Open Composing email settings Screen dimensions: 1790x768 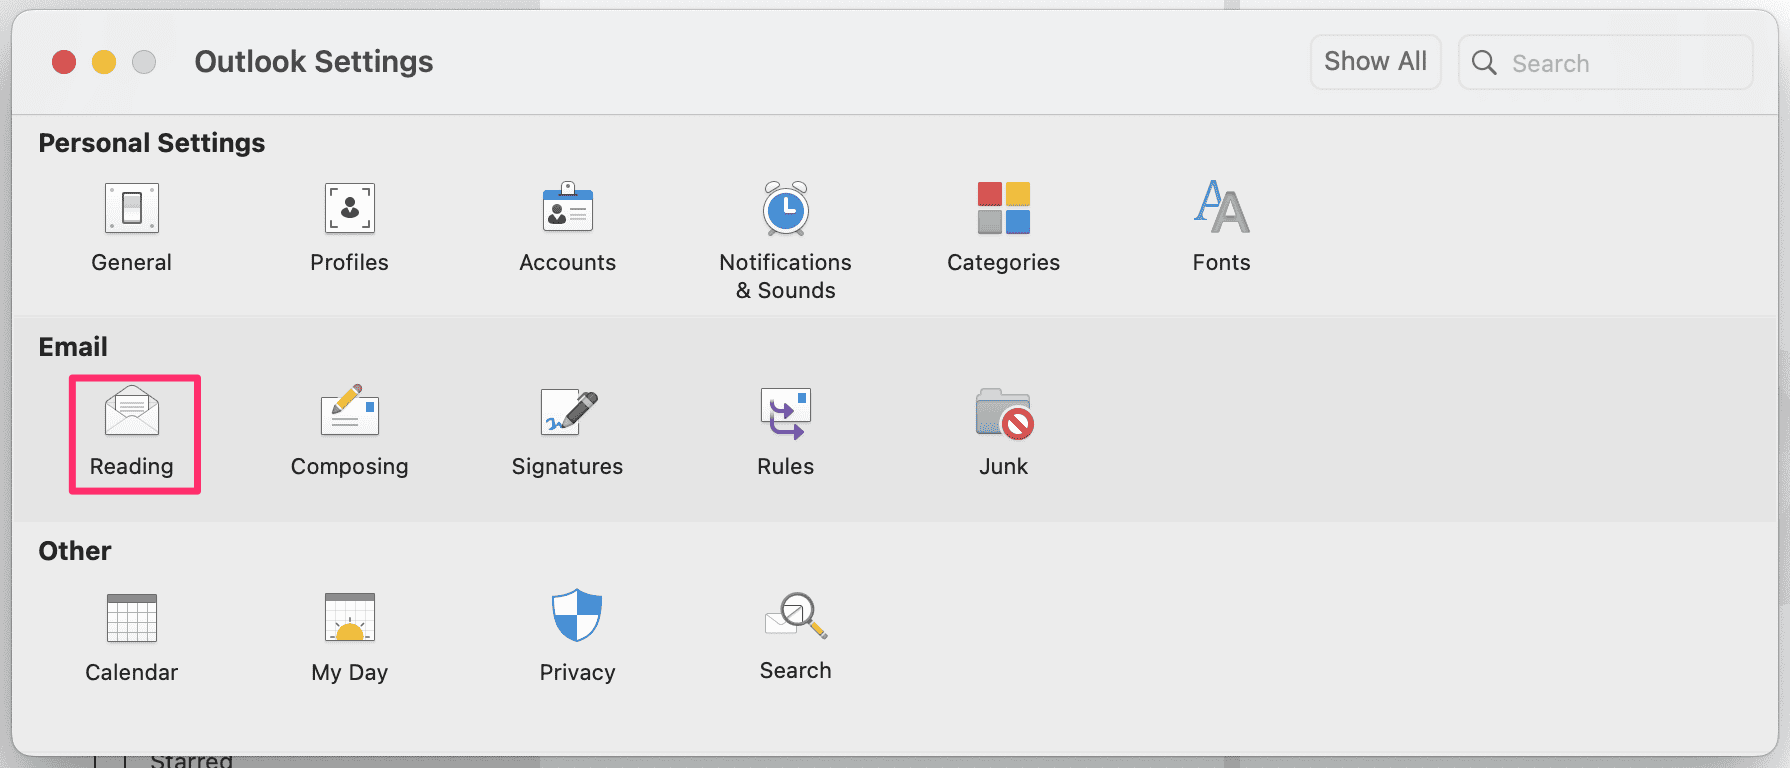pos(349,432)
